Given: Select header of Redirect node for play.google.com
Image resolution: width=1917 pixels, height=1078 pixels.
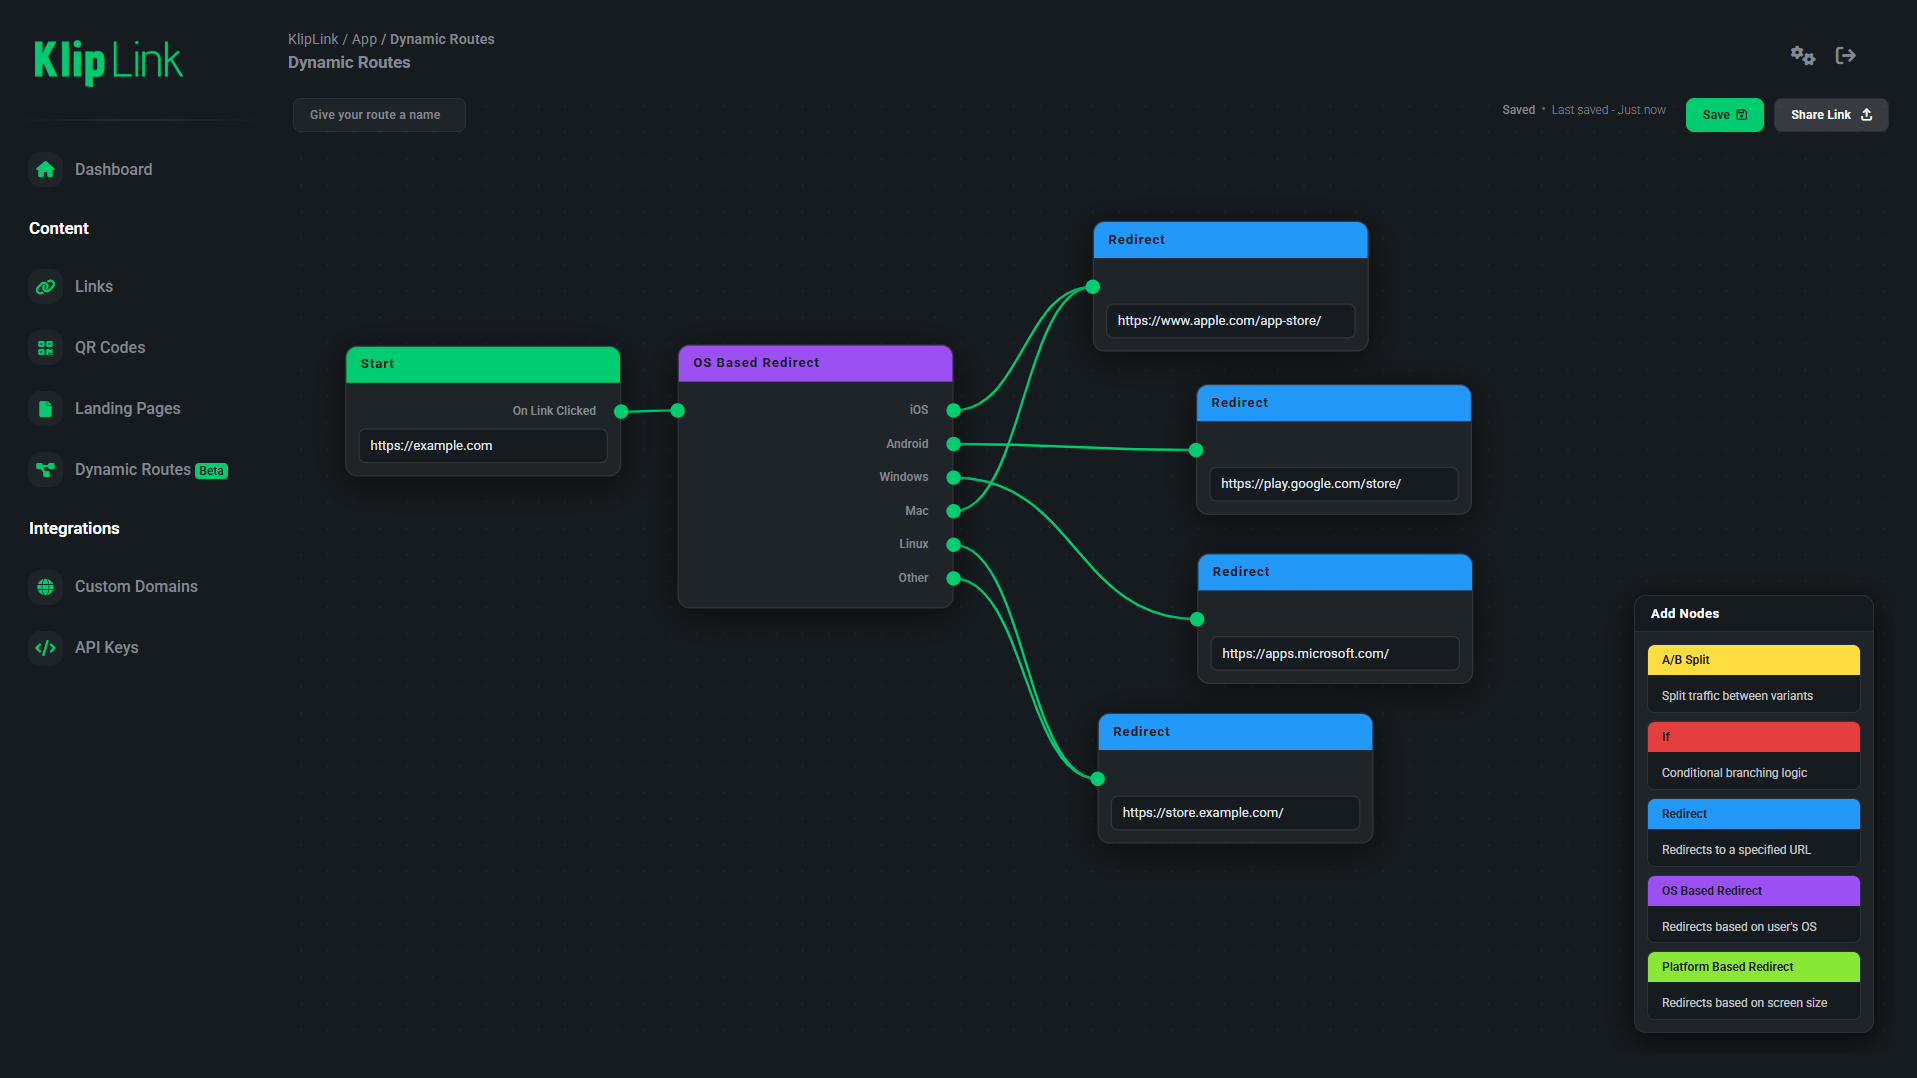Looking at the screenshot, I should [1333, 403].
